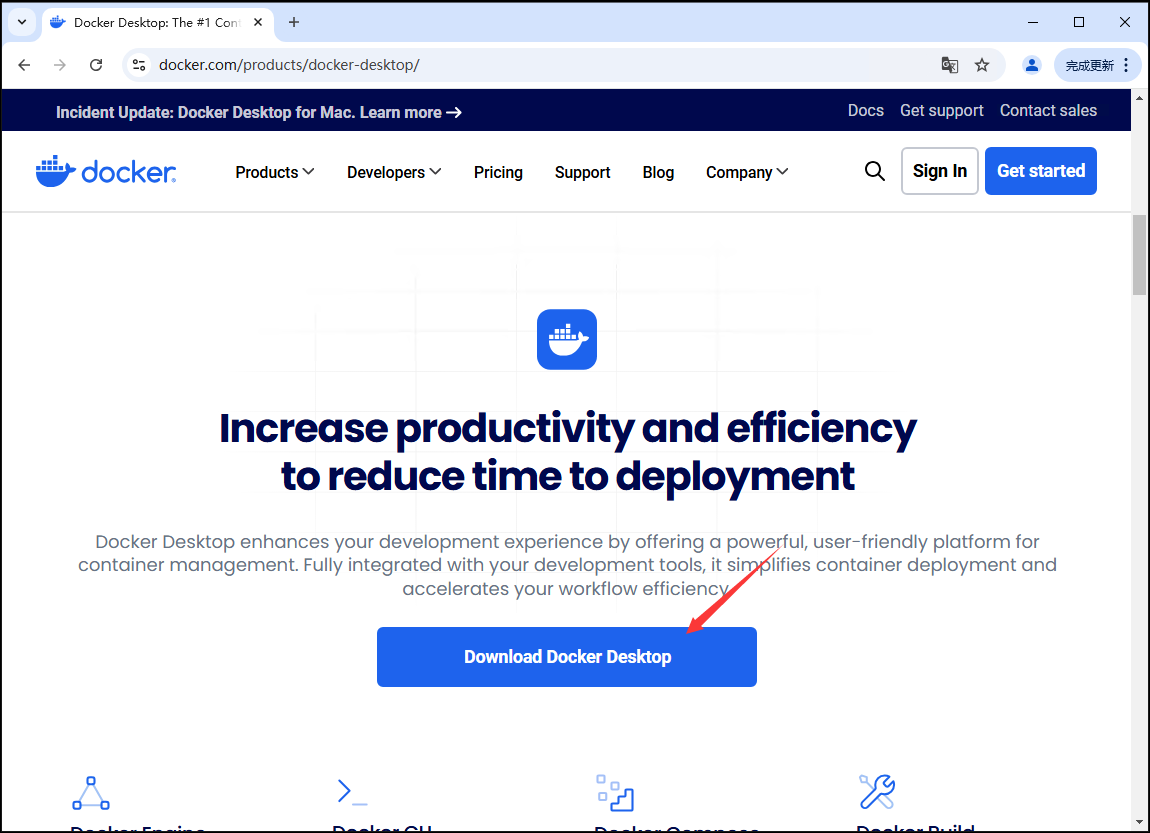Open the Support page
Screen dimensions: 1150x833
point(582,172)
